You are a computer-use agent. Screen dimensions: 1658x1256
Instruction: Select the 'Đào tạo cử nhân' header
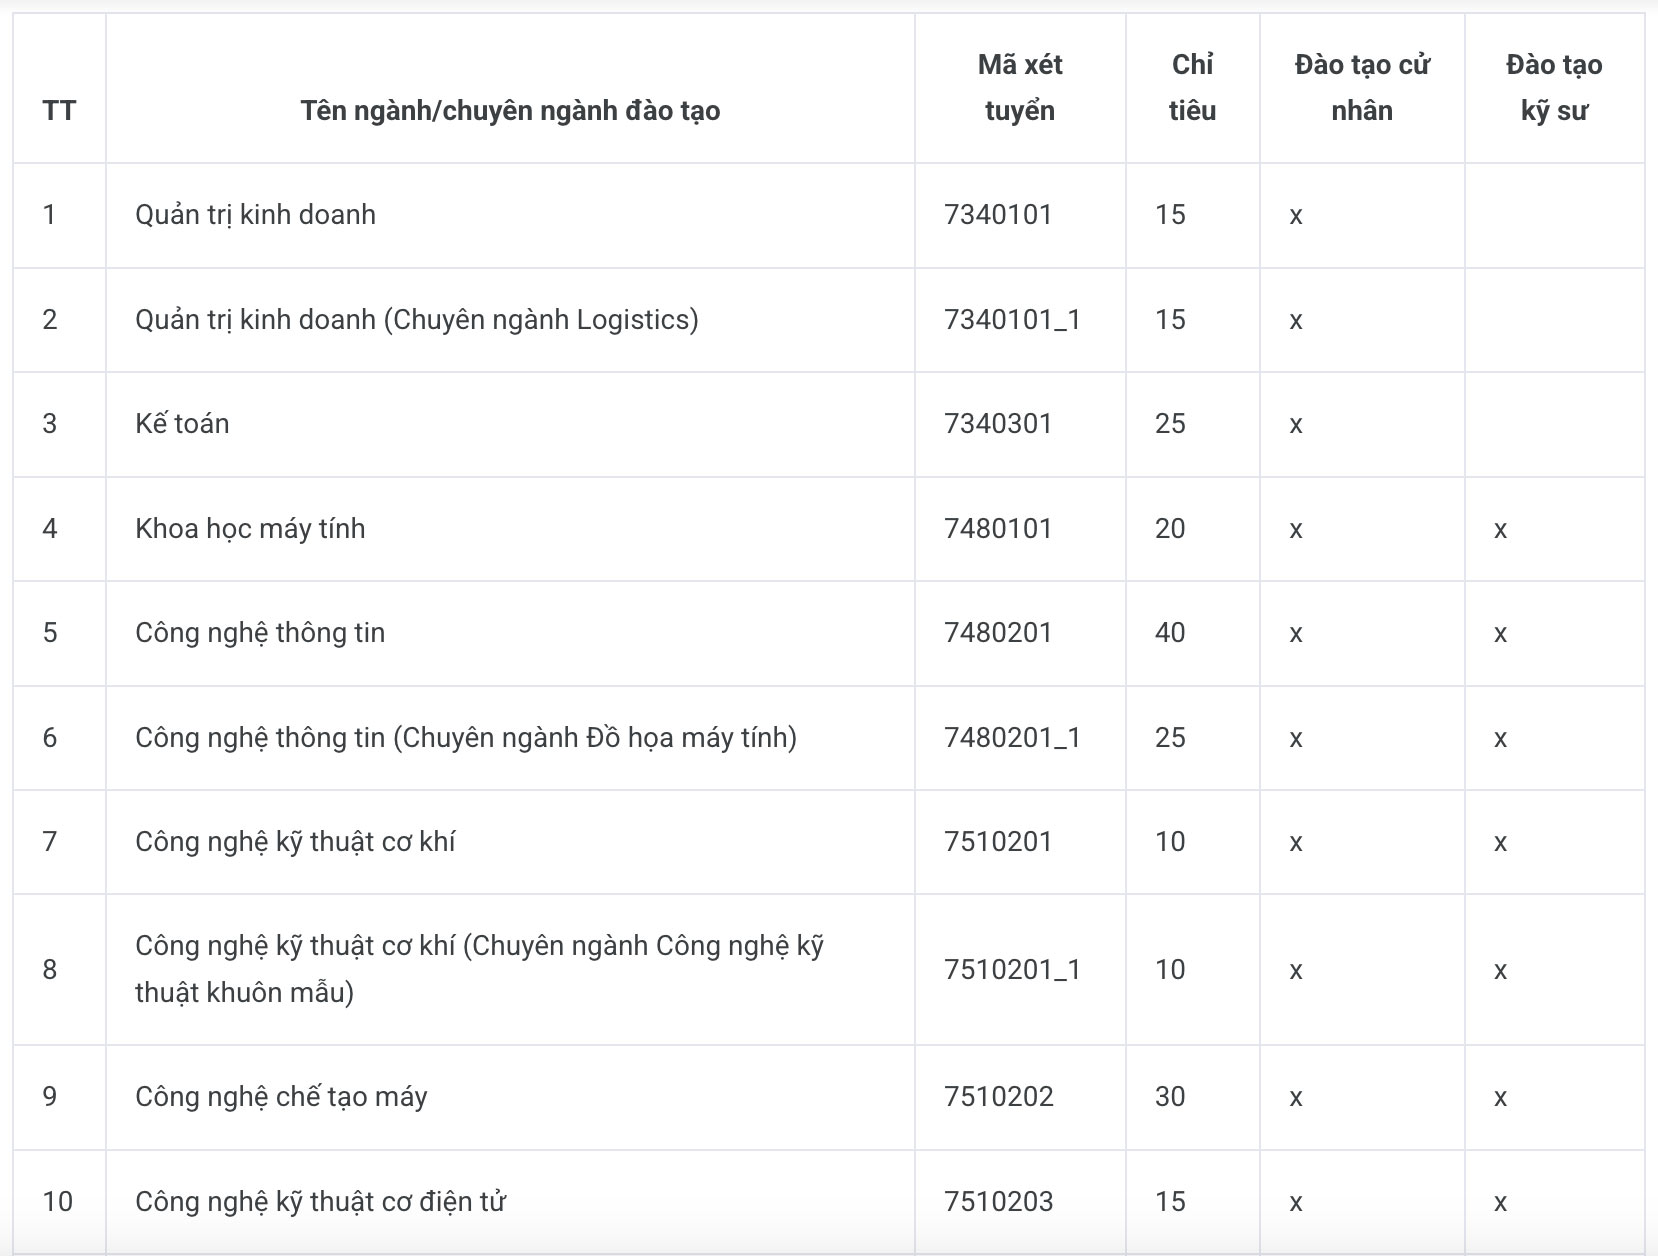coord(1362,87)
